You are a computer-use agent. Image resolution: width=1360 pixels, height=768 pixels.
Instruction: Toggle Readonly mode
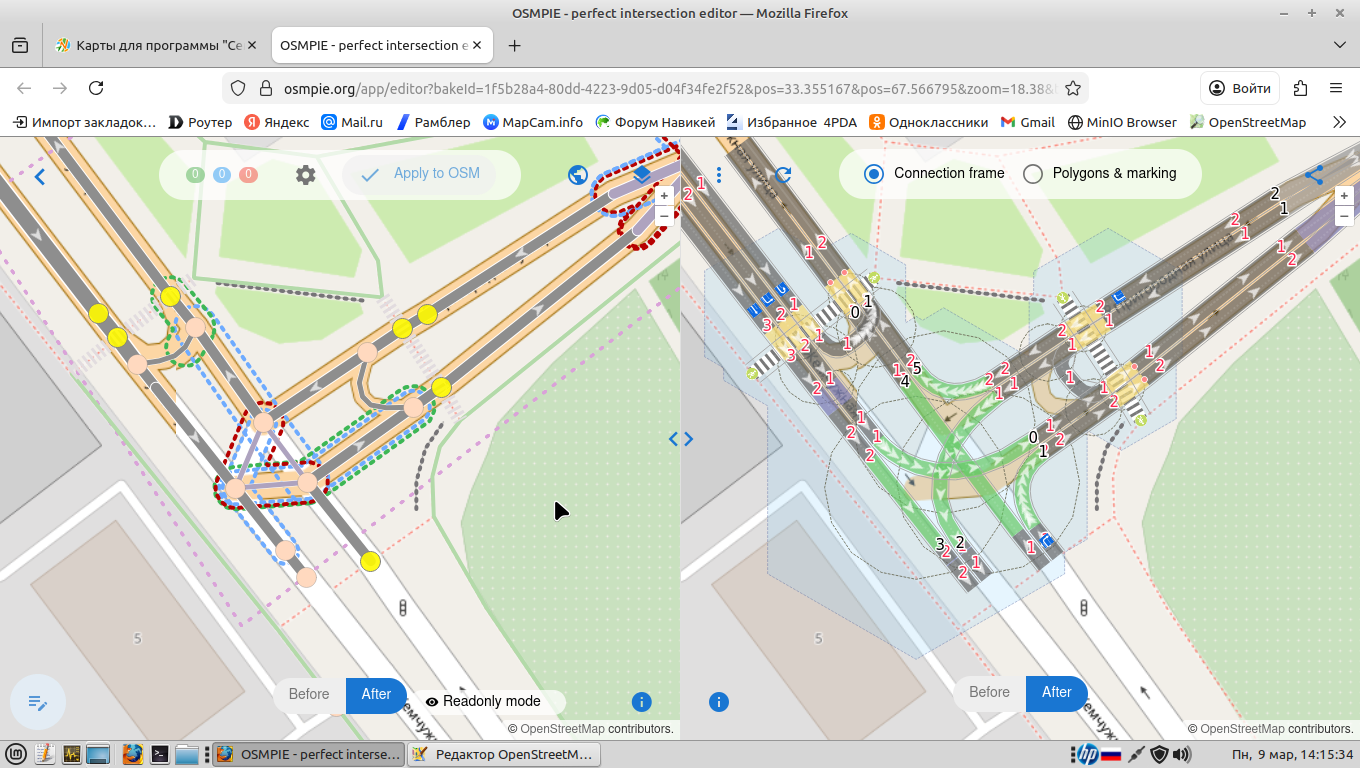point(482,701)
